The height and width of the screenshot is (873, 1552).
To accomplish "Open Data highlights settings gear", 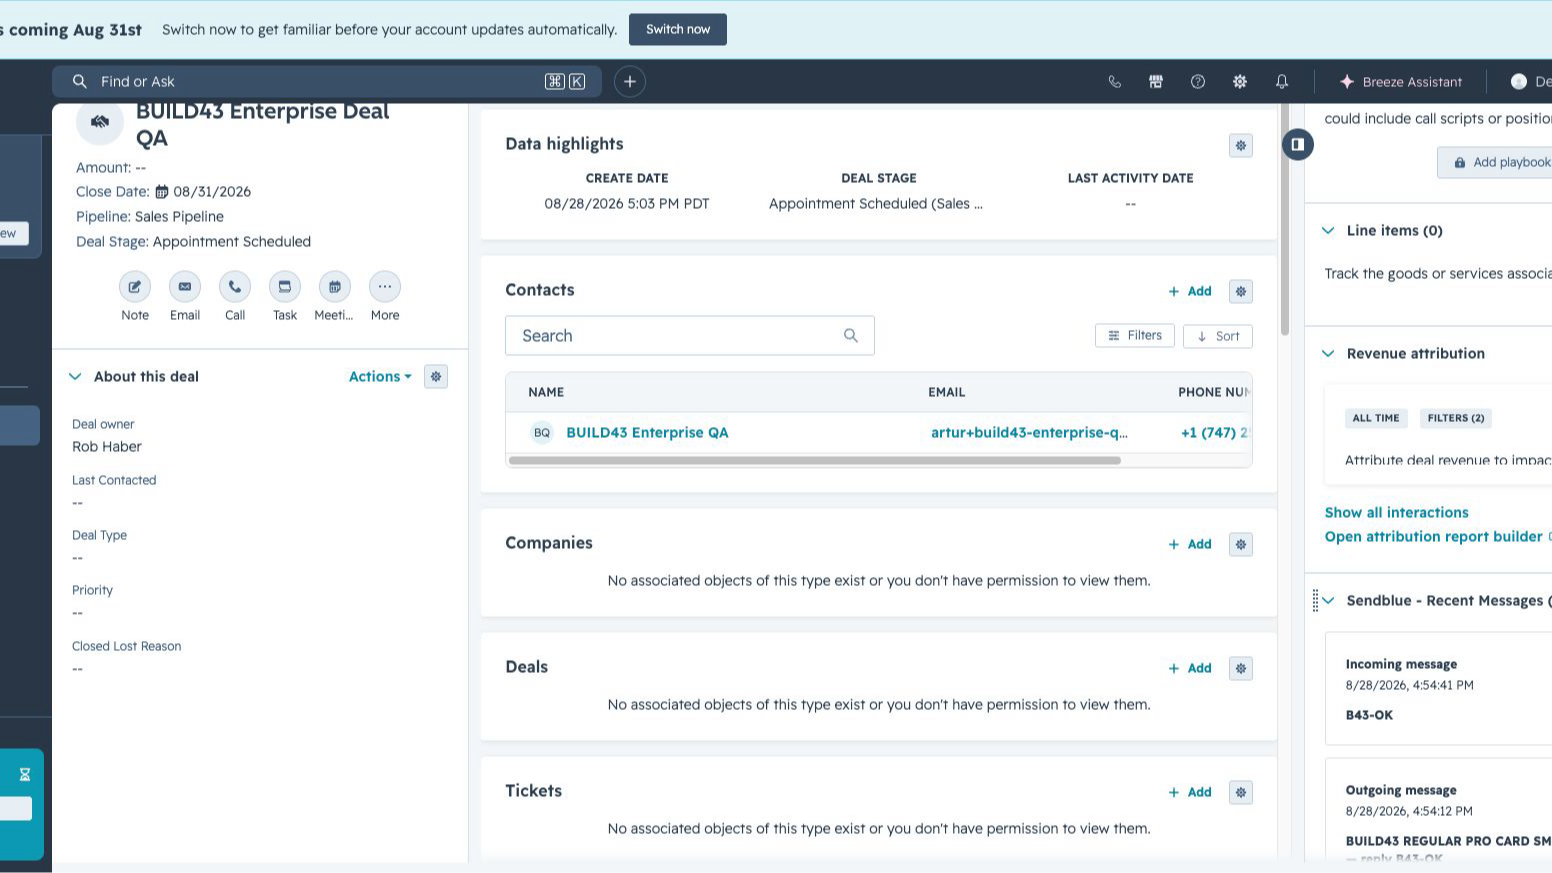I will click(1241, 146).
